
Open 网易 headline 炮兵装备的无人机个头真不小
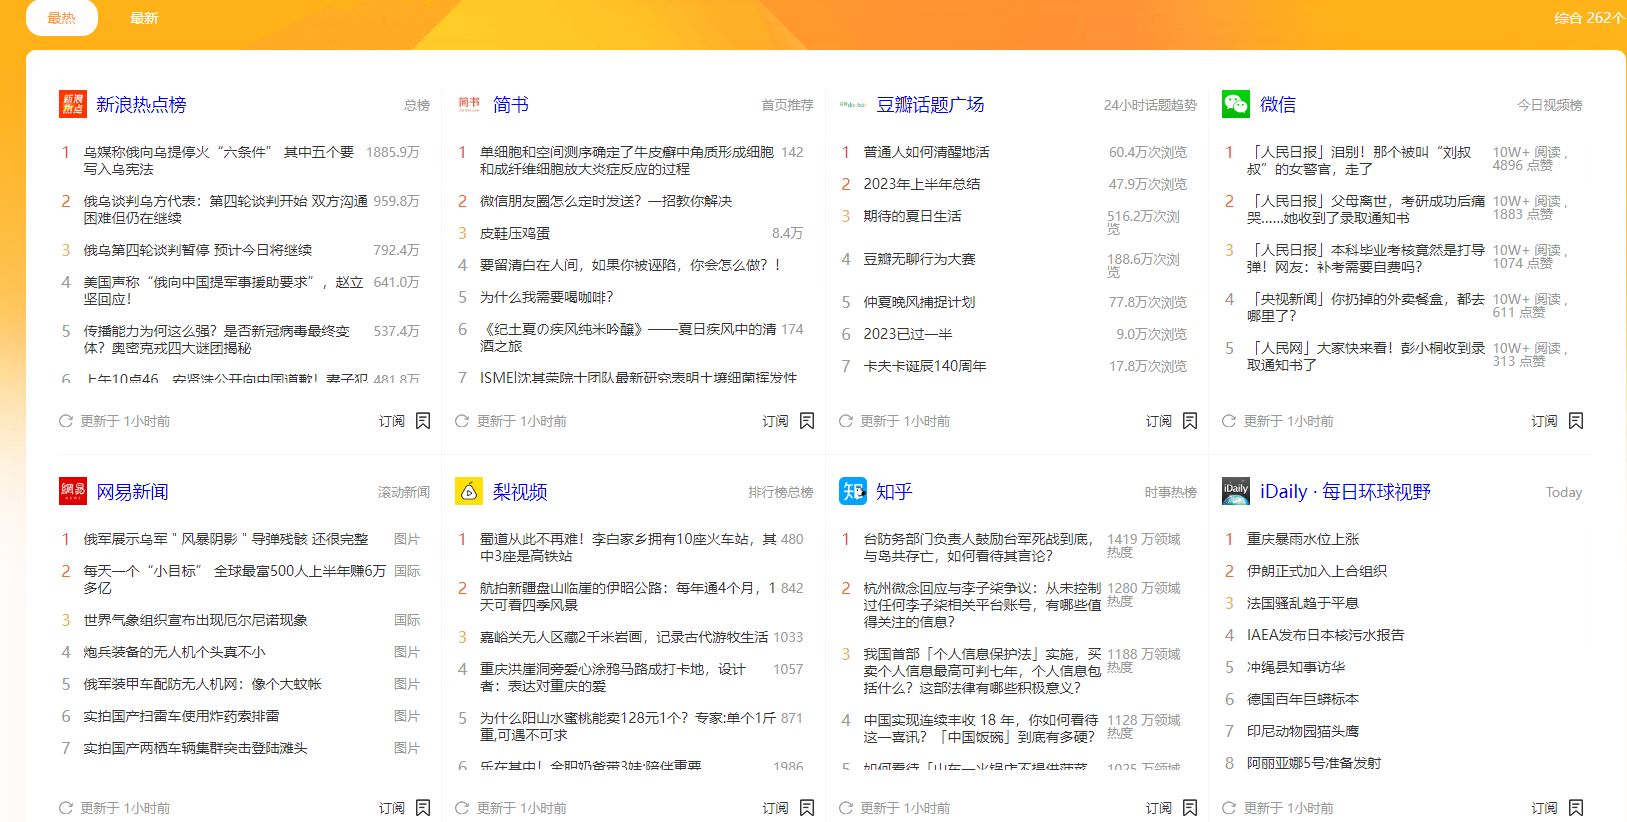click(174, 652)
